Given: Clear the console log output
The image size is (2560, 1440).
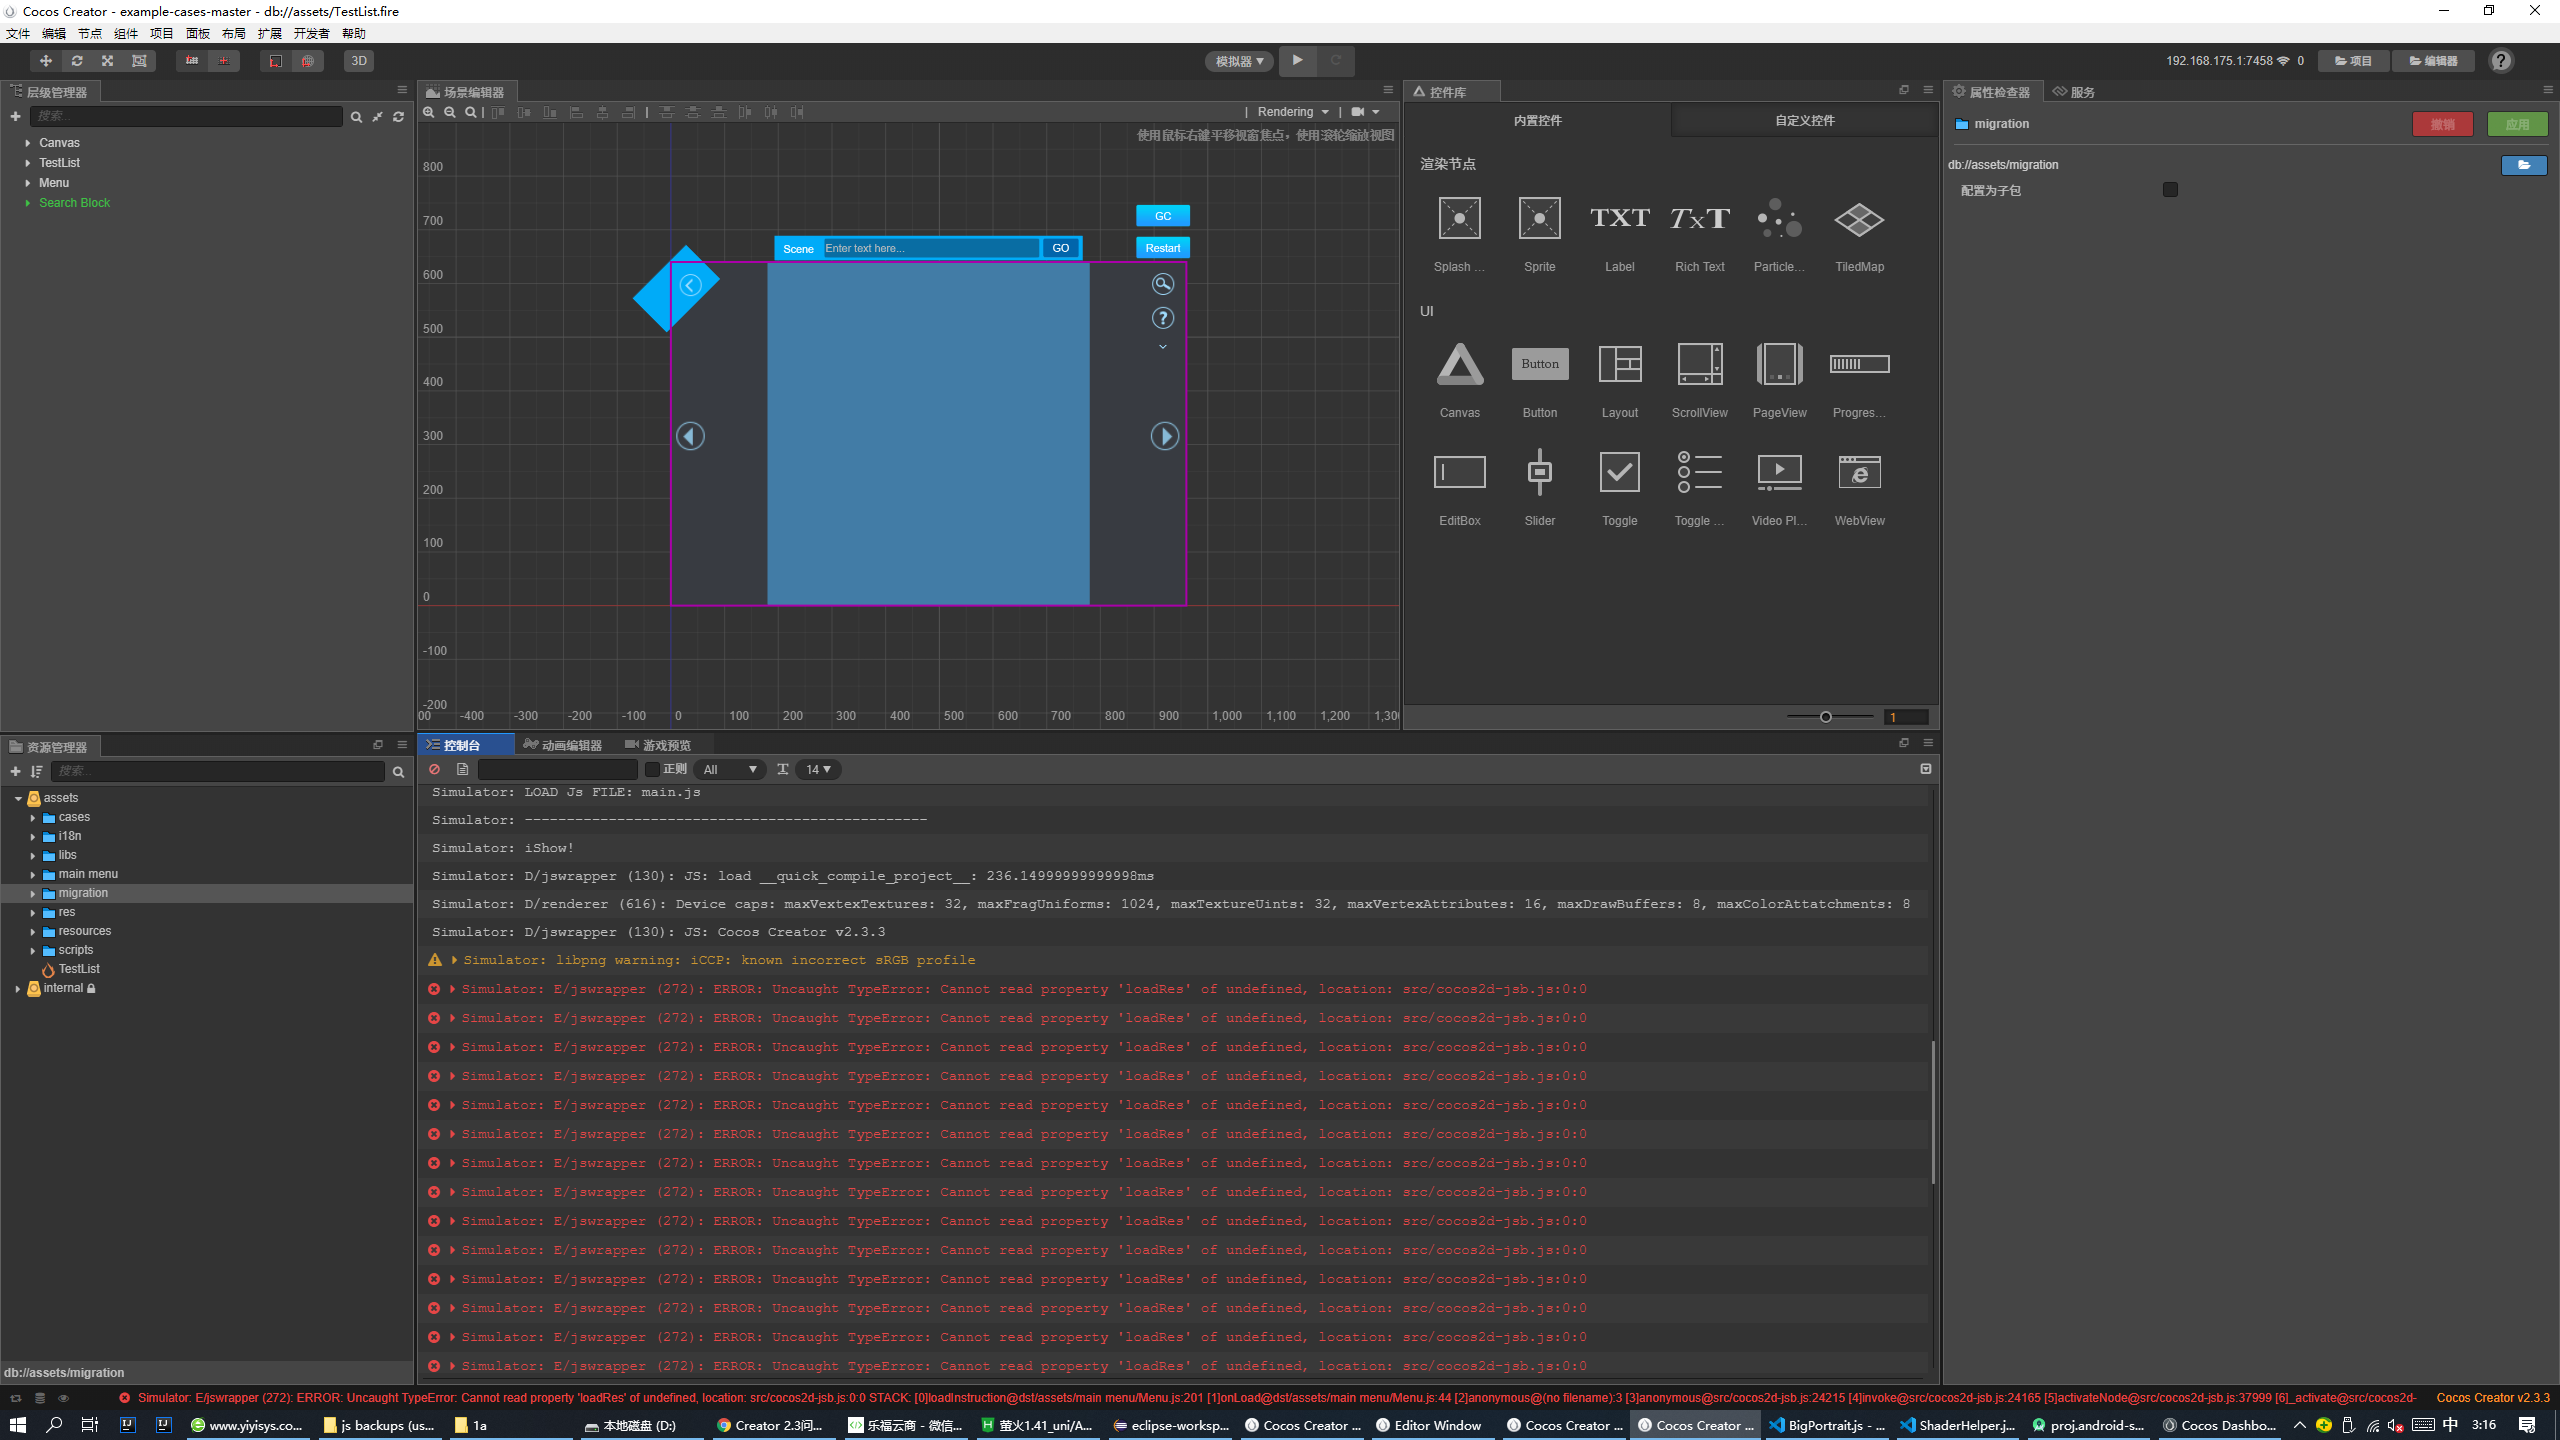Looking at the screenshot, I should coord(434,769).
